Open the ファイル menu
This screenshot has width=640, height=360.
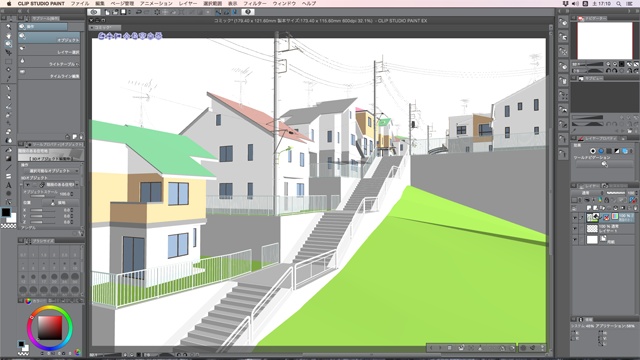coord(80,3)
